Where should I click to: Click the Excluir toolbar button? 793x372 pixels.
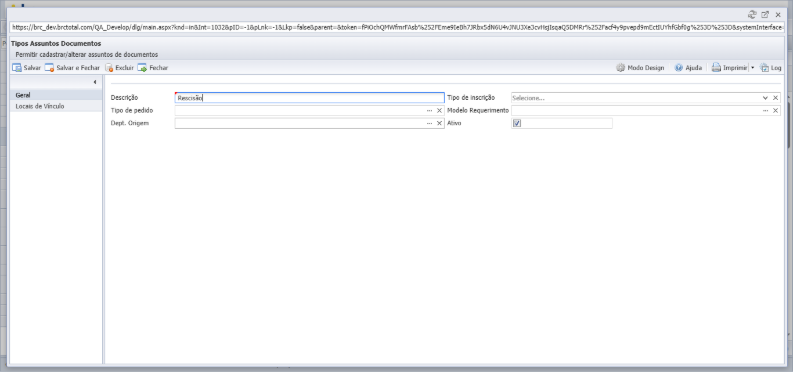pyautogui.click(x=119, y=68)
